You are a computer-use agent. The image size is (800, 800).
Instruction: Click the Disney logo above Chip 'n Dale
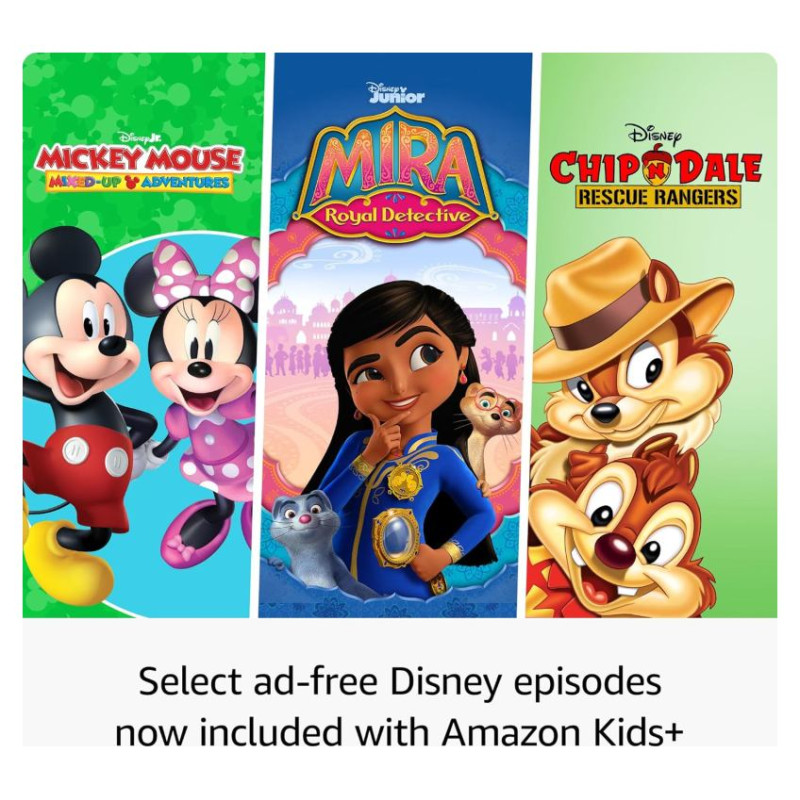656,134
